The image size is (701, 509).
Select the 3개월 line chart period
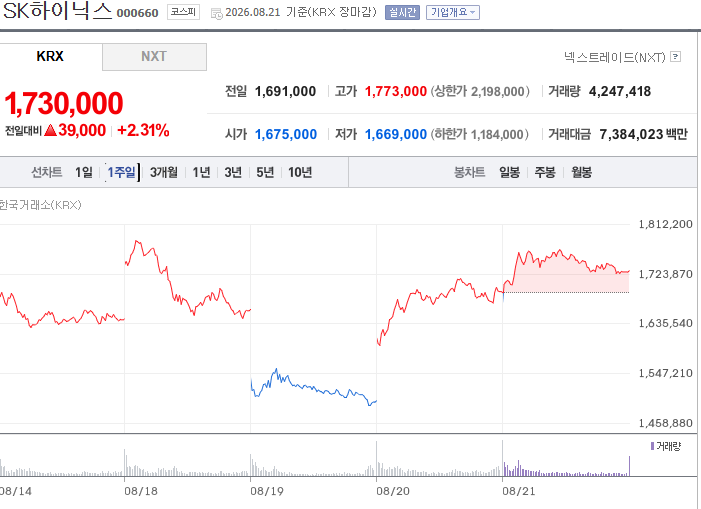point(164,172)
